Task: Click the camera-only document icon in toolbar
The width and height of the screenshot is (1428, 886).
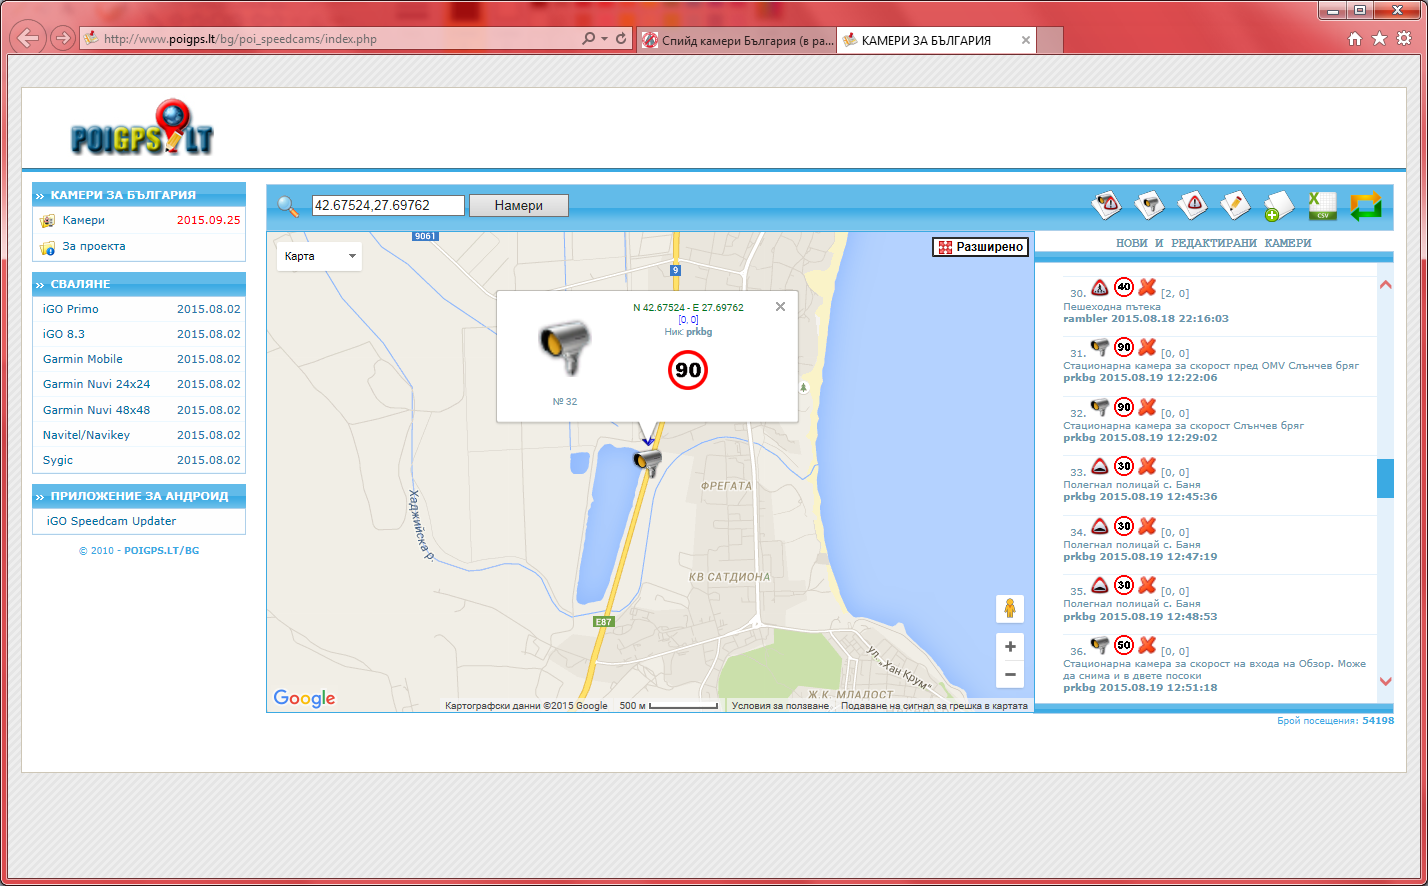Action: (1150, 206)
